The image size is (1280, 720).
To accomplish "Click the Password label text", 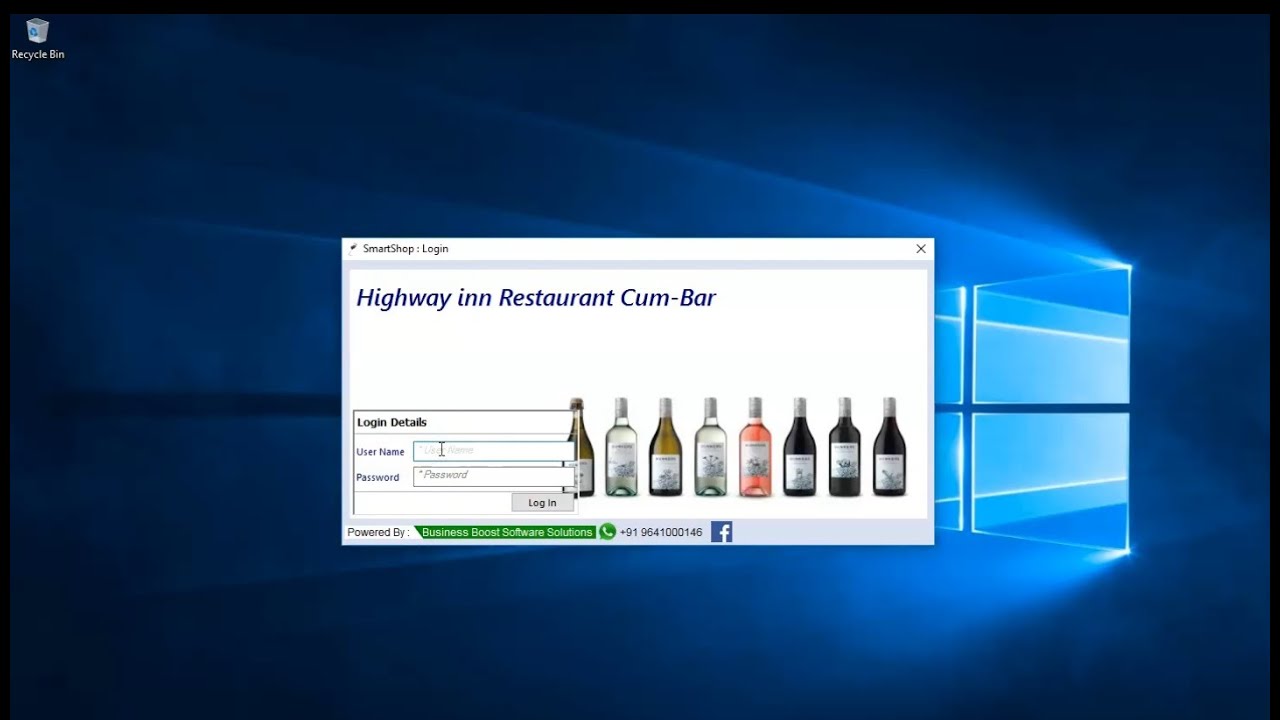I will (377, 477).
